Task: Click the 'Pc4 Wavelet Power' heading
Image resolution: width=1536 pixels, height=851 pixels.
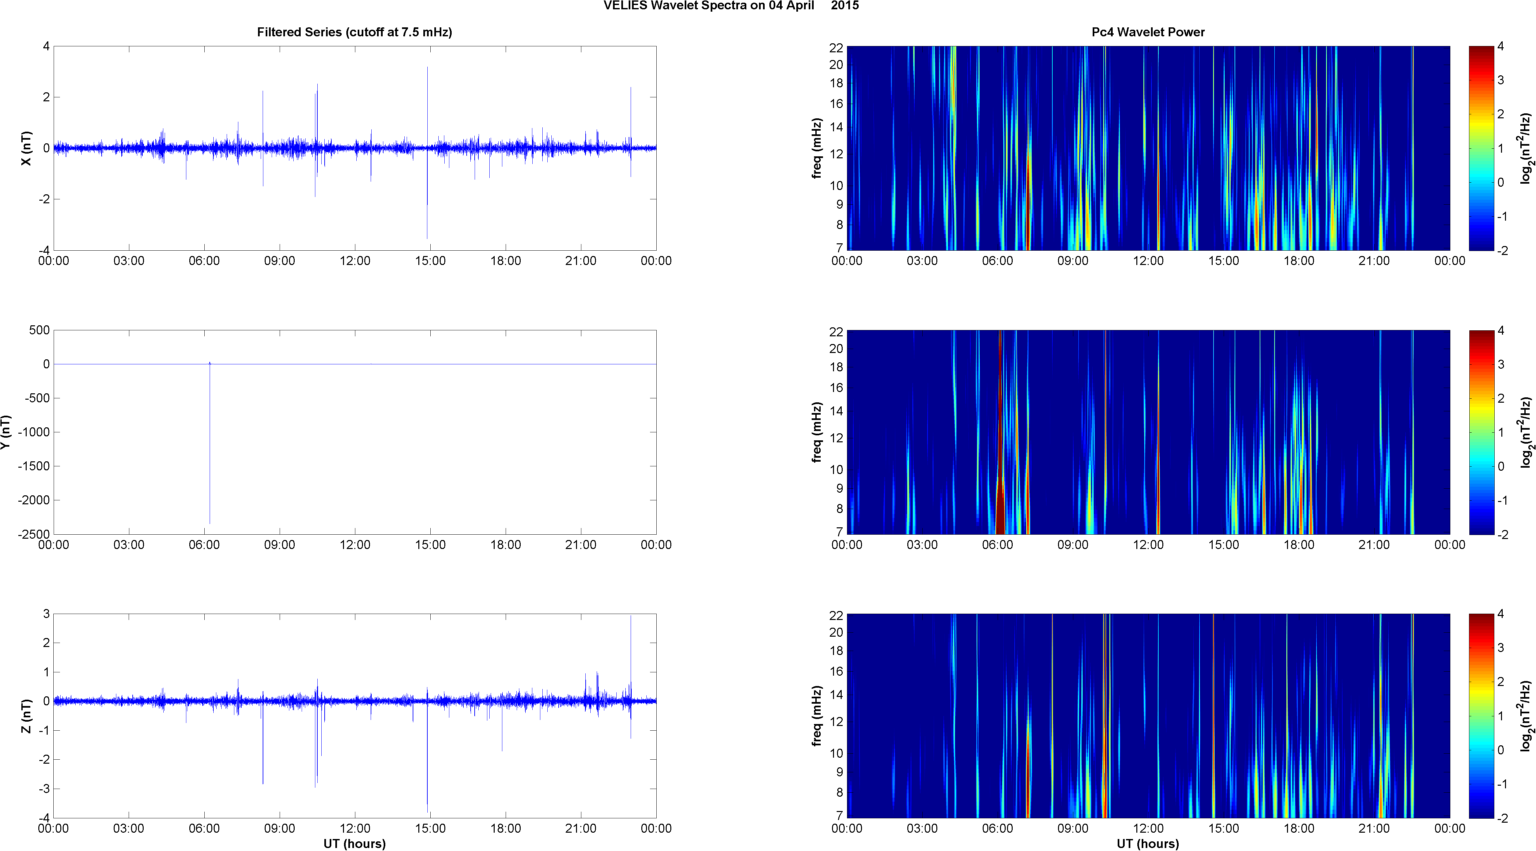Action: click(1147, 32)
